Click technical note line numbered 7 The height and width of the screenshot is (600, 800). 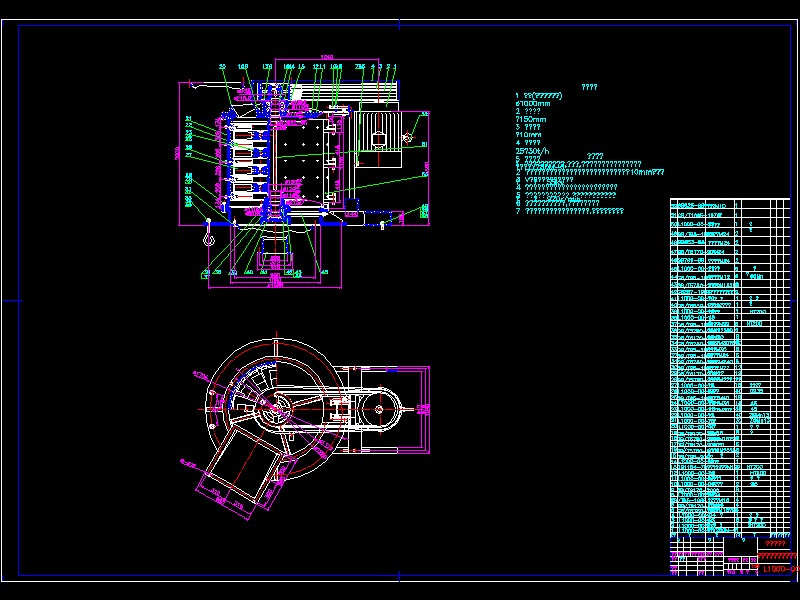tap(569, 211)
